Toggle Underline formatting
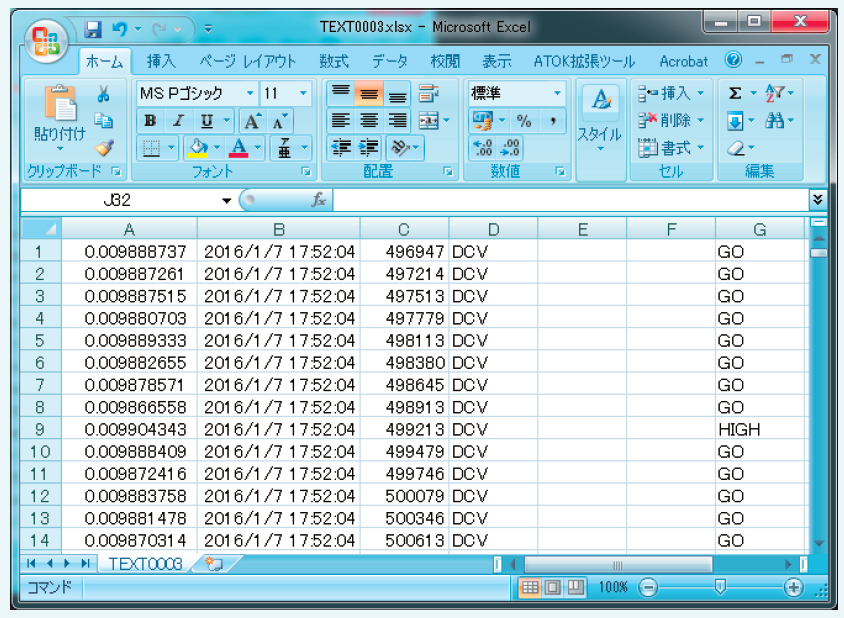844x618 pixels. (x=207, y=121)
